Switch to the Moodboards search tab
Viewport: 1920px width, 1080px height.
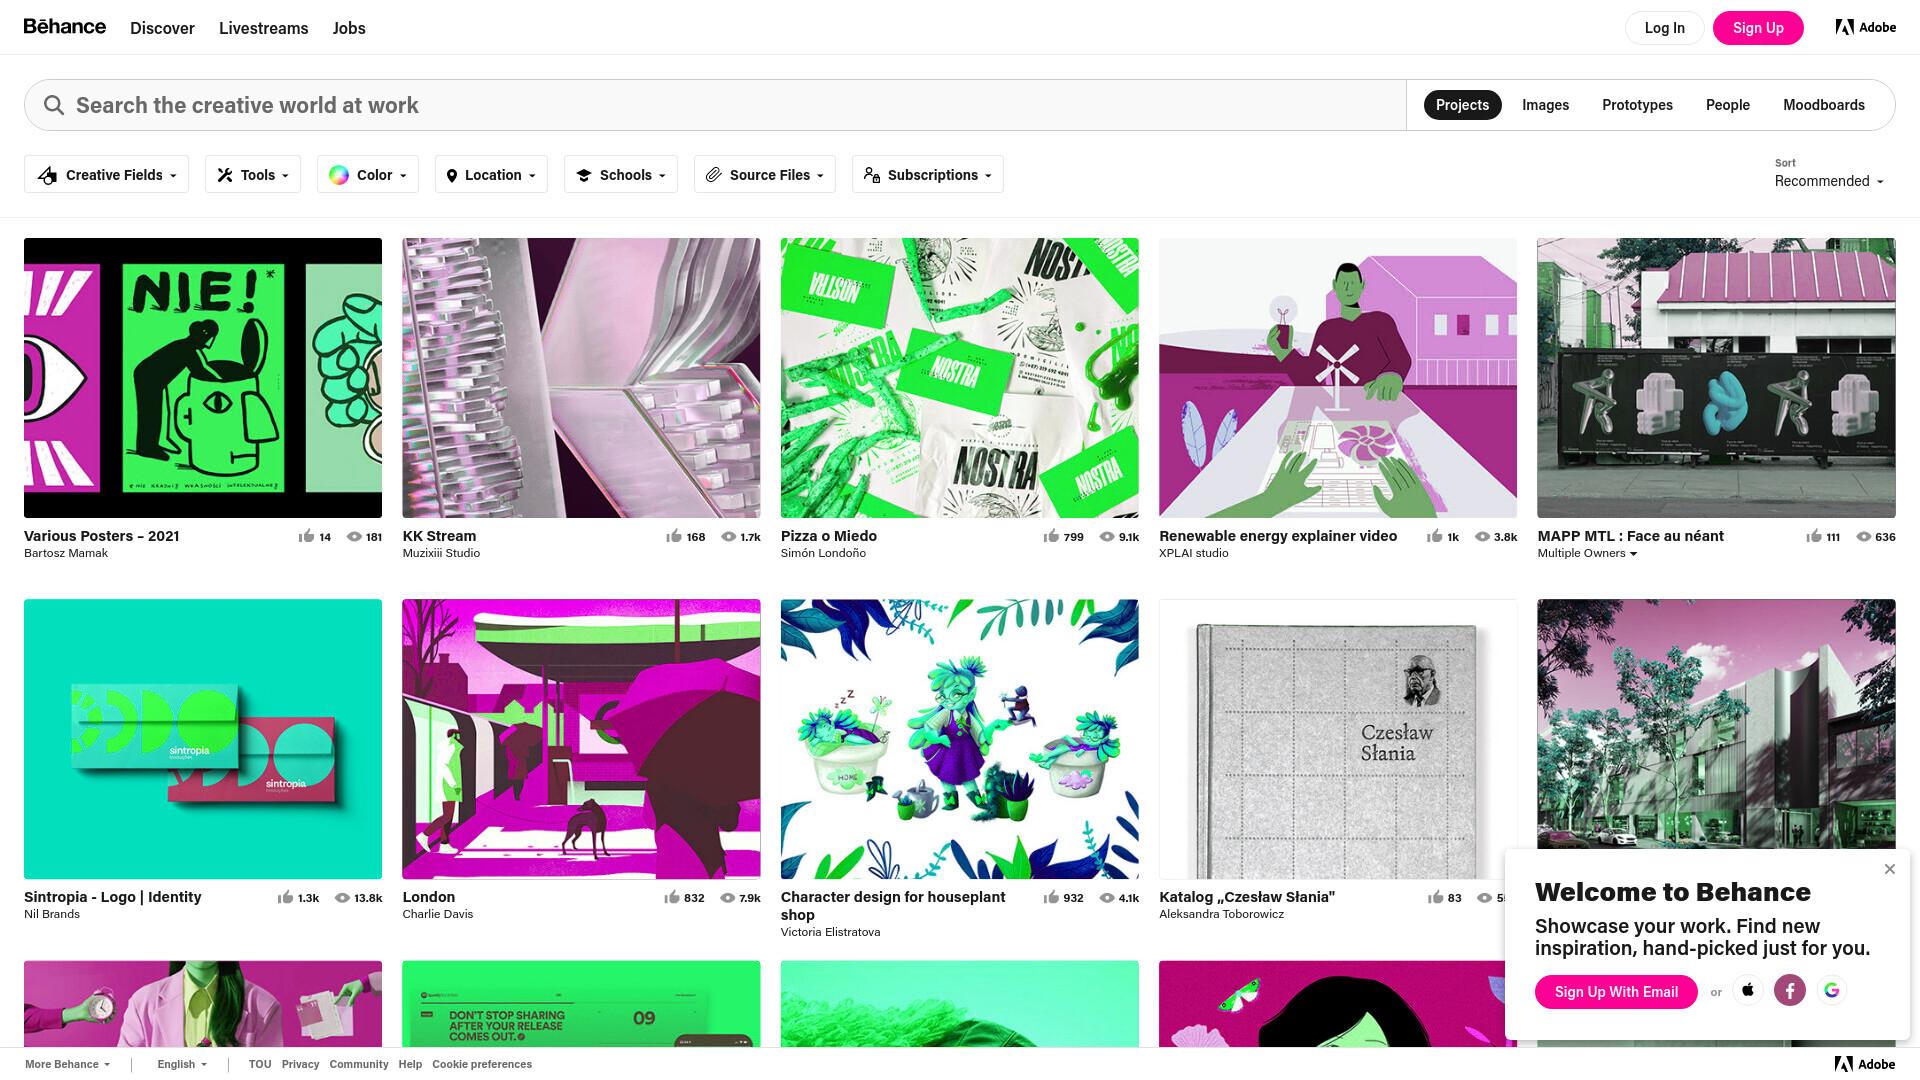pos(1823,105)
